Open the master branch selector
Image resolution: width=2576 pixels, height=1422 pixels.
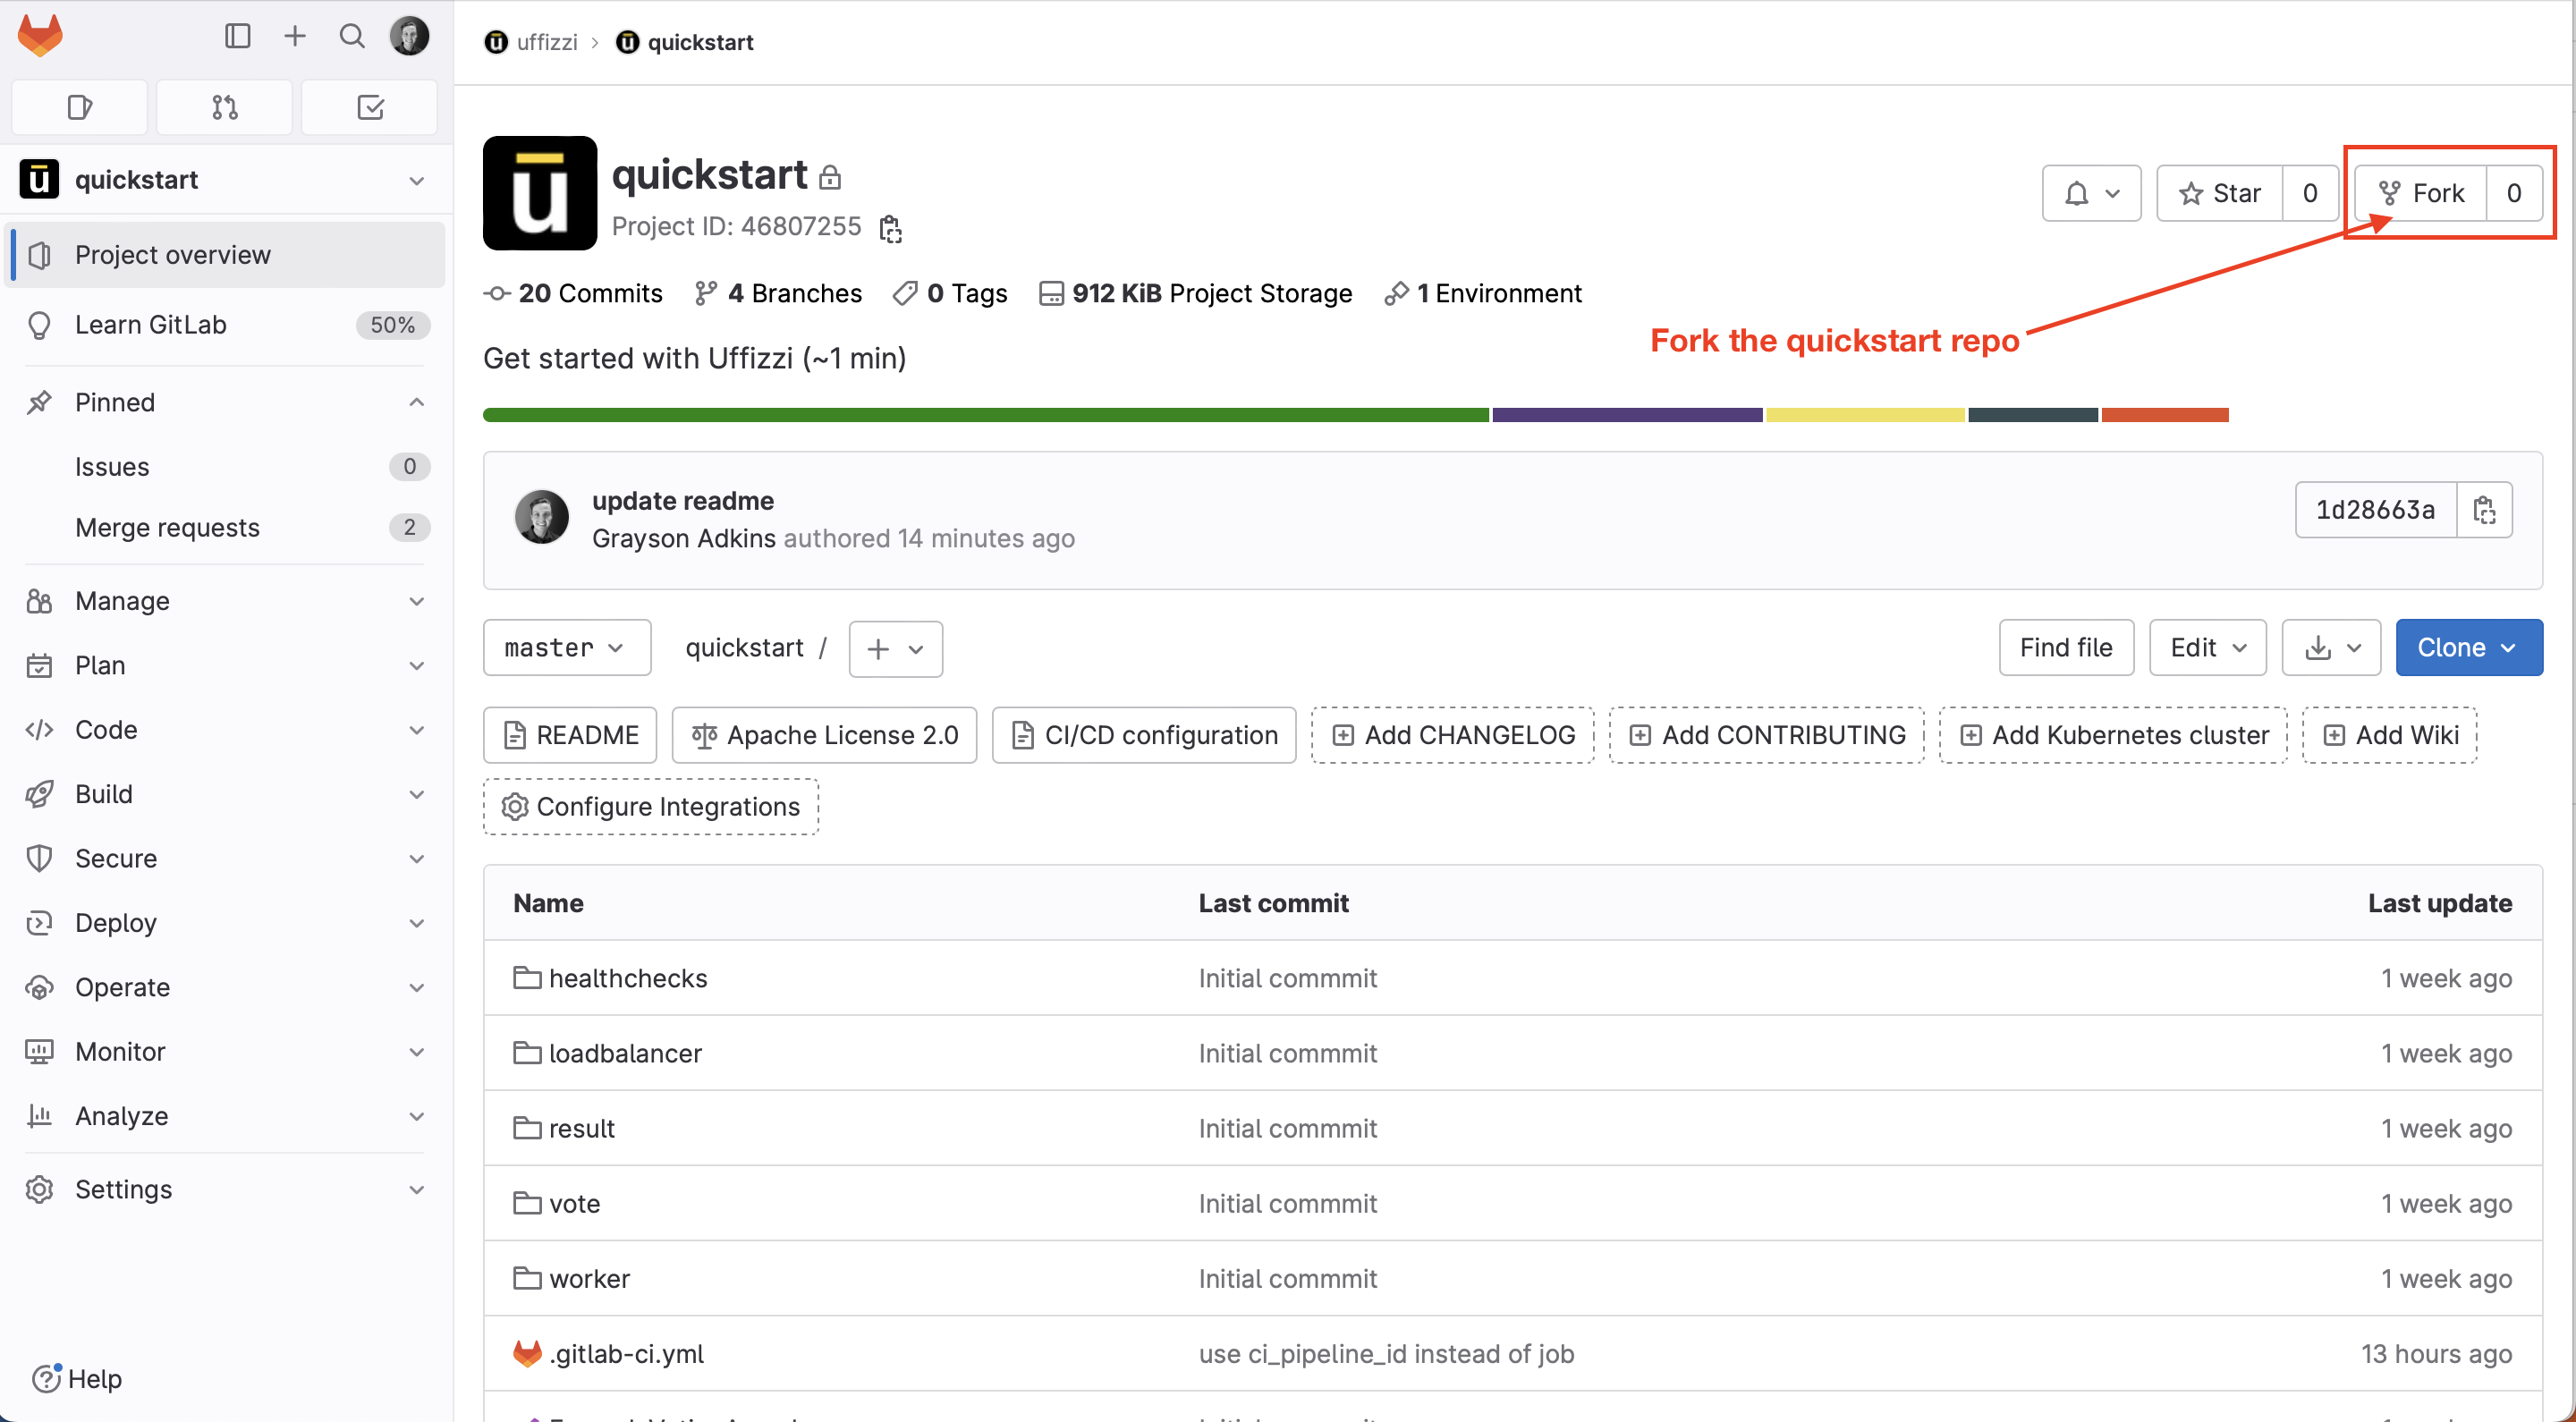566,648
